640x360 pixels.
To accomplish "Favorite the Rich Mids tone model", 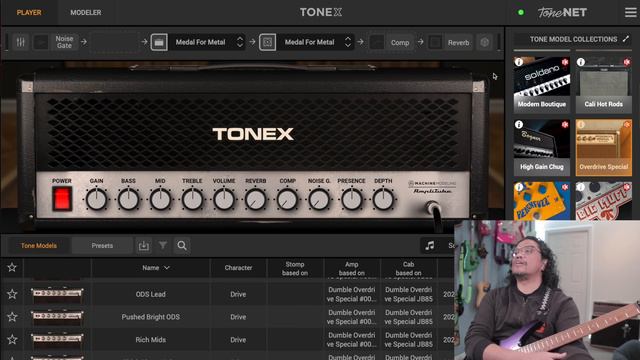I will [x=12, y=340].
